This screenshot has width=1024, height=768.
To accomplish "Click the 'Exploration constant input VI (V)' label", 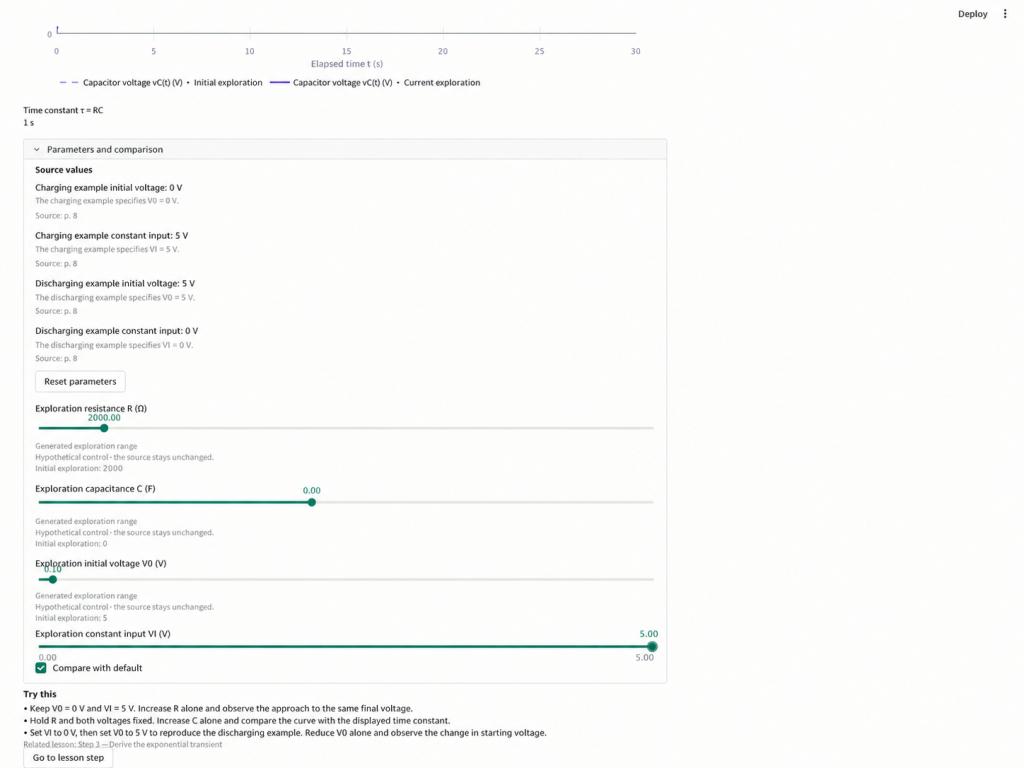I will pos(103,634).
